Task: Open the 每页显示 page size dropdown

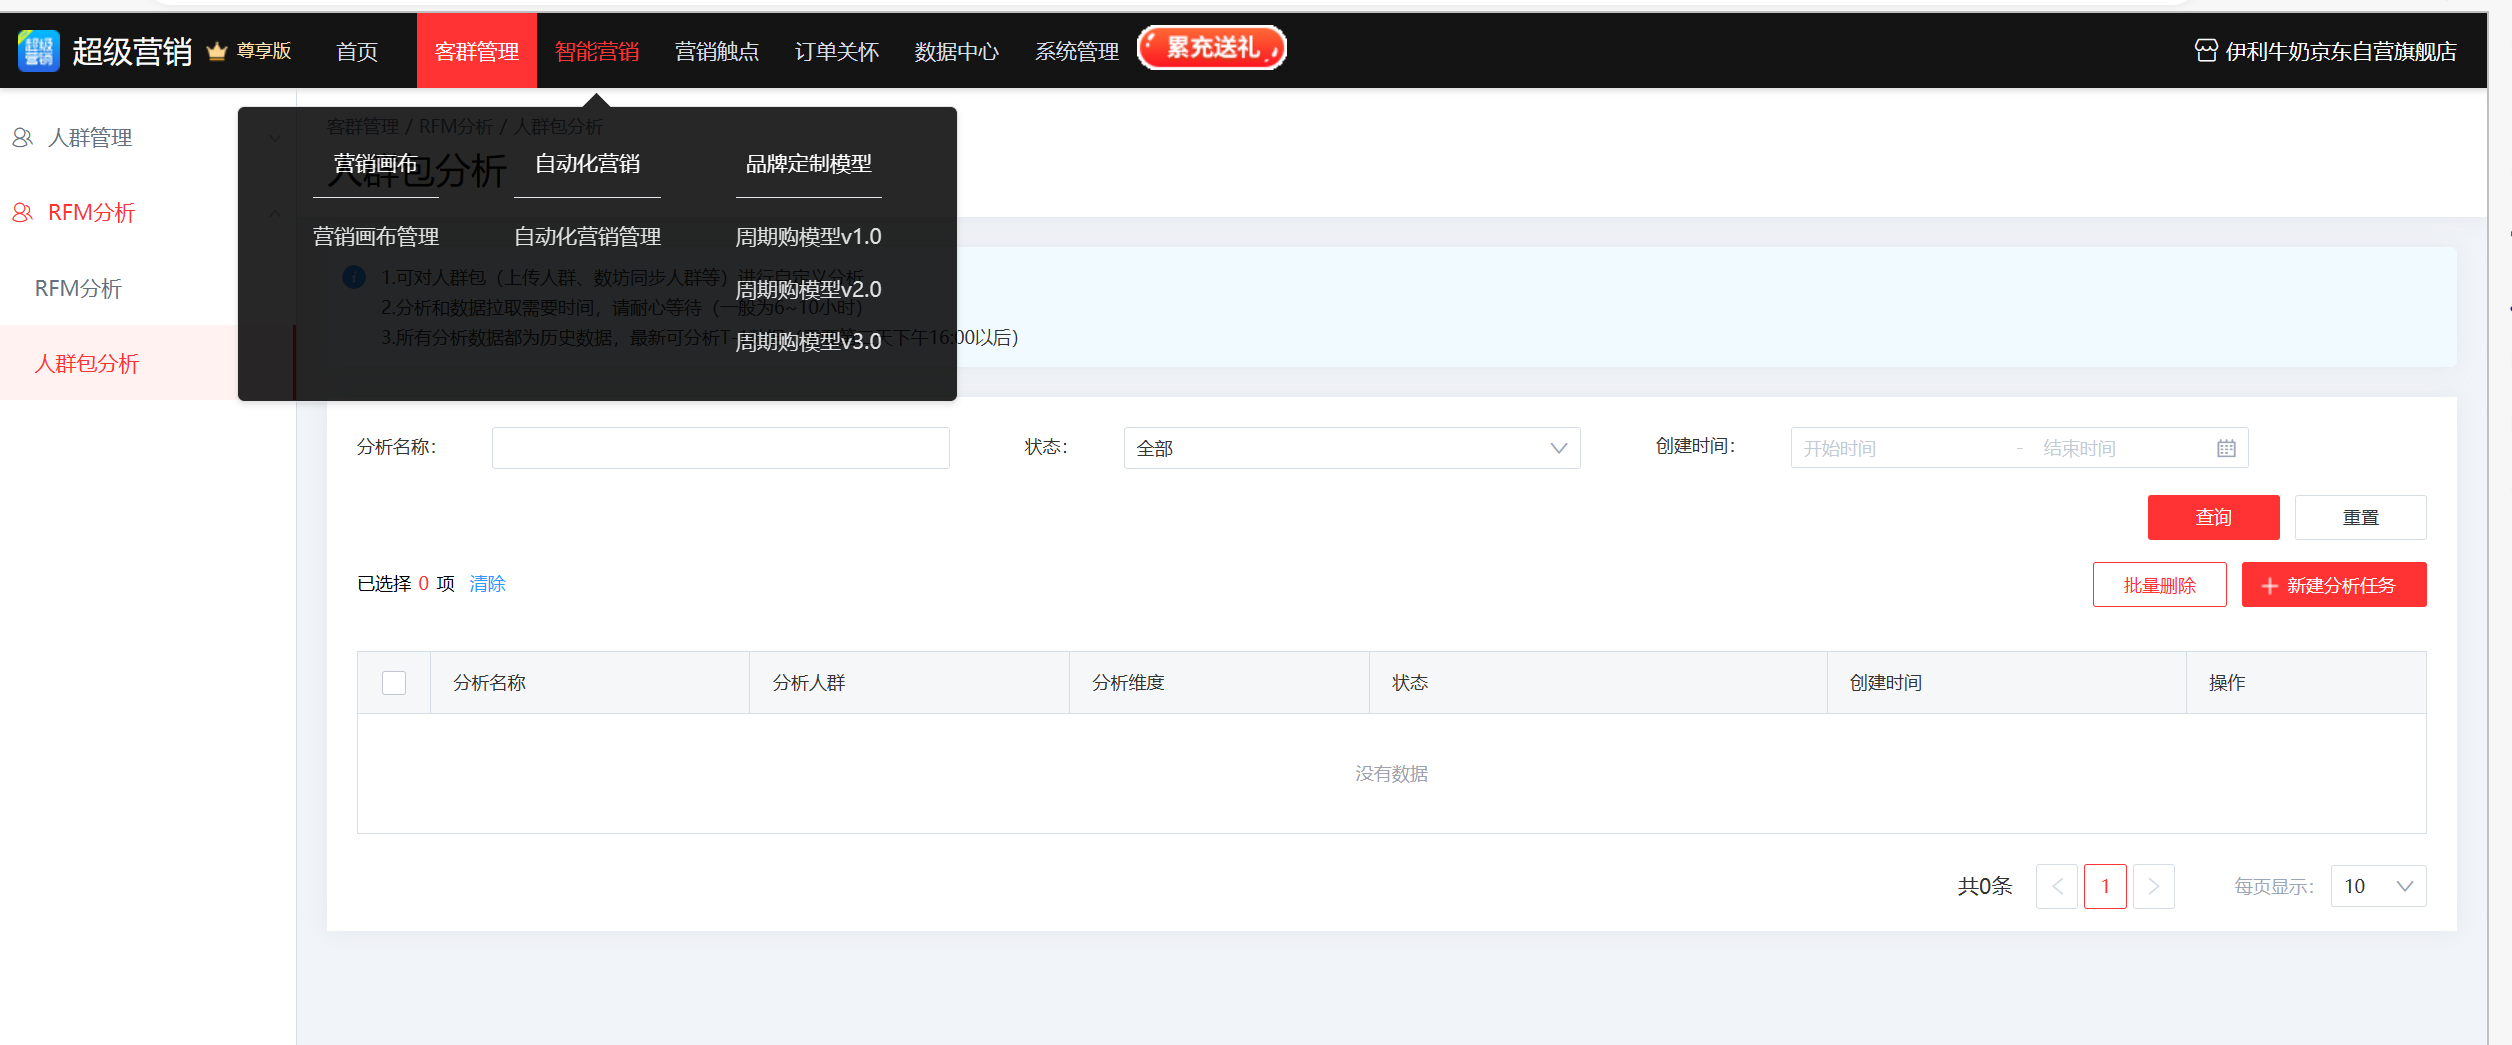Action: [x=2378, y=886]
